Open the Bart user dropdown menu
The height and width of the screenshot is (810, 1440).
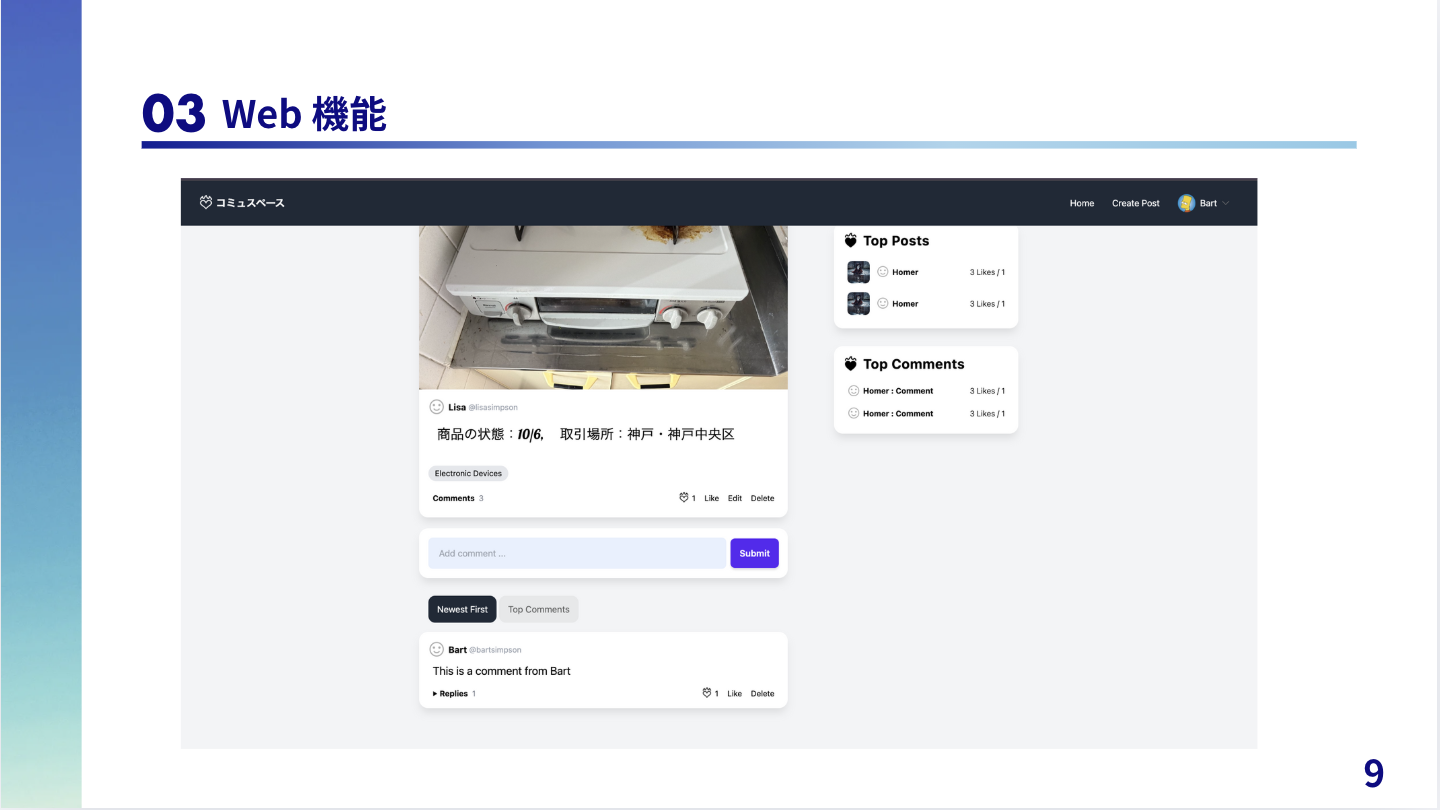pos(1226,203)
